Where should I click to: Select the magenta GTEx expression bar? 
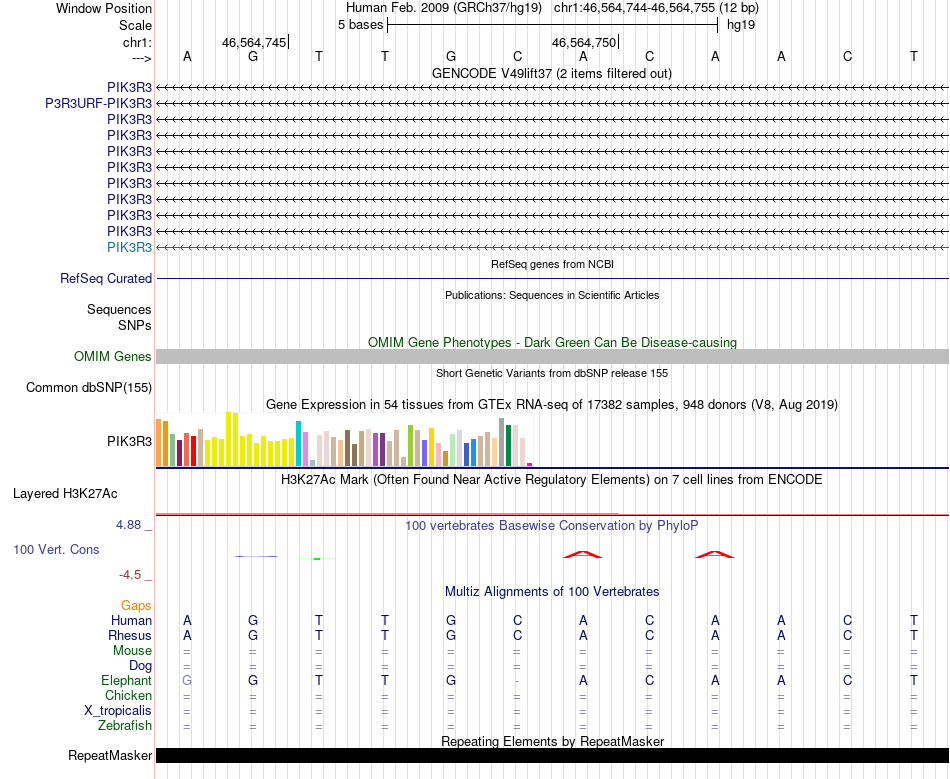pyautogui.click(x=530, y=465)
